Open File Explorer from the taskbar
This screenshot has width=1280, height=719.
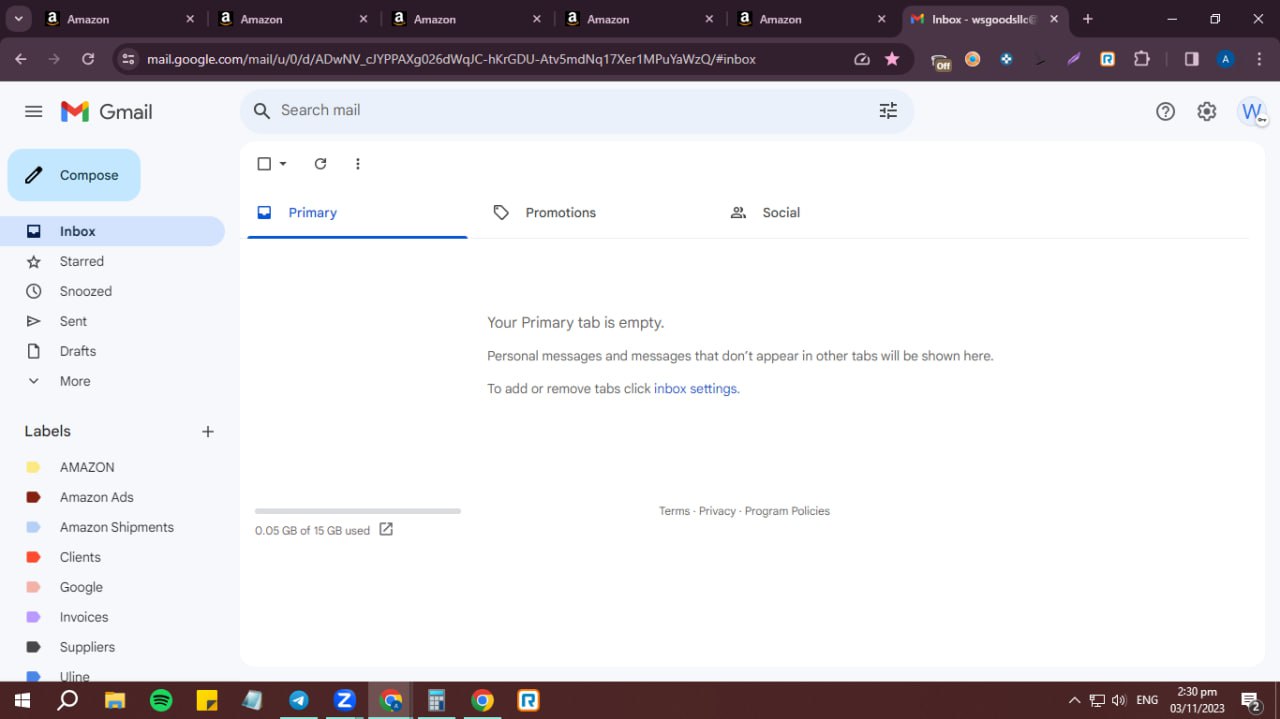115,700
